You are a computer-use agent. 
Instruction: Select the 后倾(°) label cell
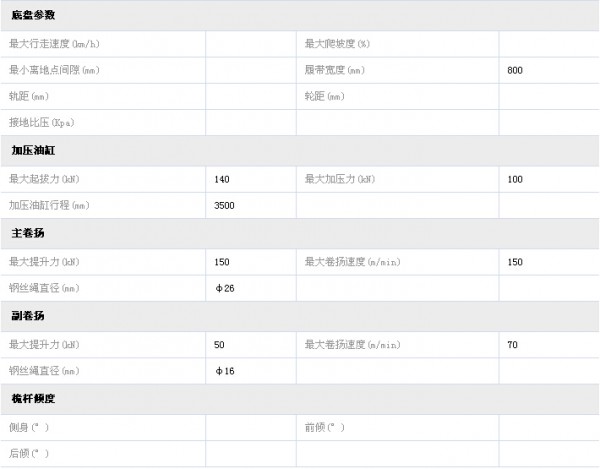(29, 453)
